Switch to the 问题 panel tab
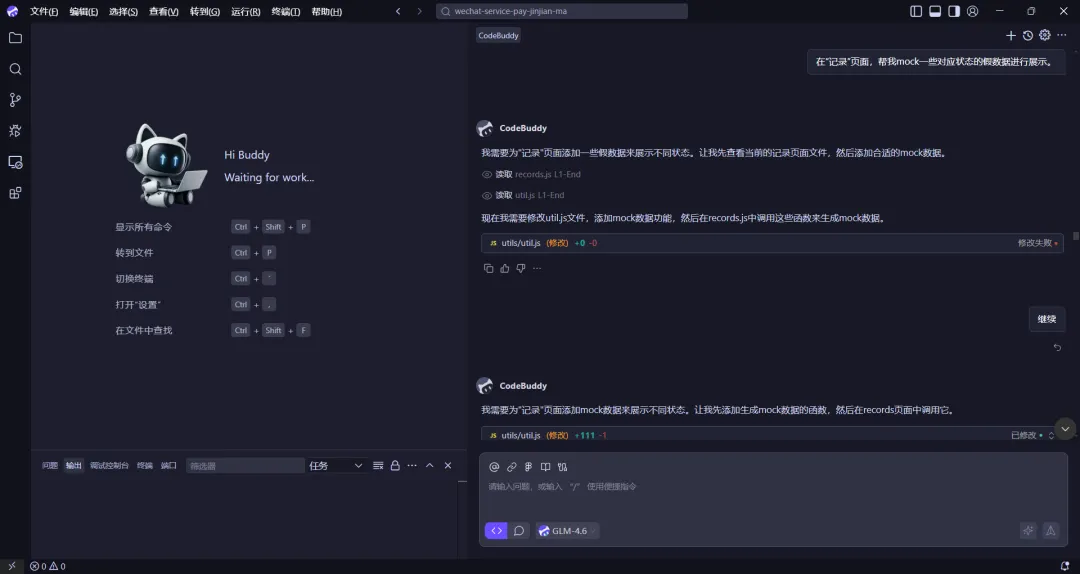The width and height of the screenshot is (1080, 574). click(x=50, y=466)
